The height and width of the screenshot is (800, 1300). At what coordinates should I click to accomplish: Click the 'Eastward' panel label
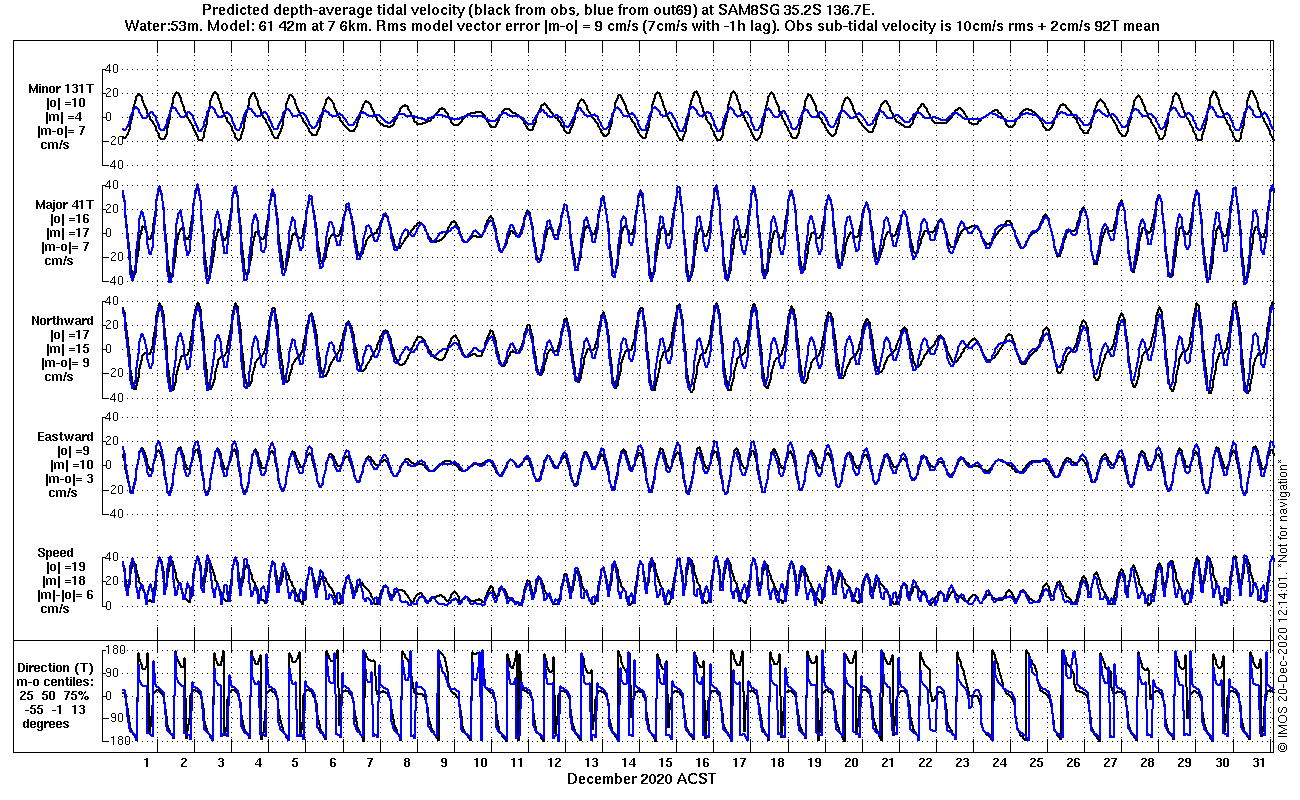[65, 437]
